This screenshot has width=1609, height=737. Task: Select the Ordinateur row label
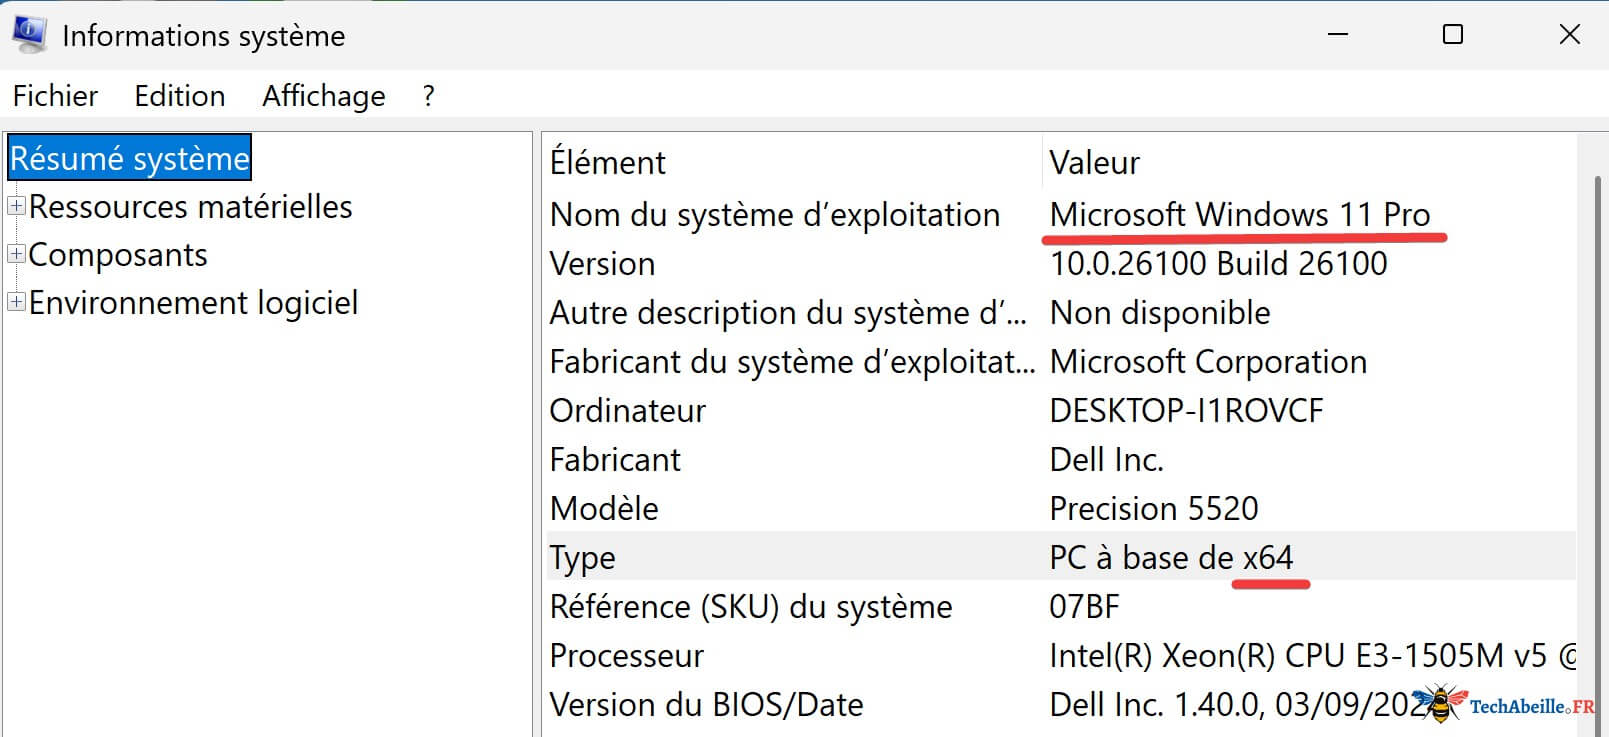tap(628, 411)
